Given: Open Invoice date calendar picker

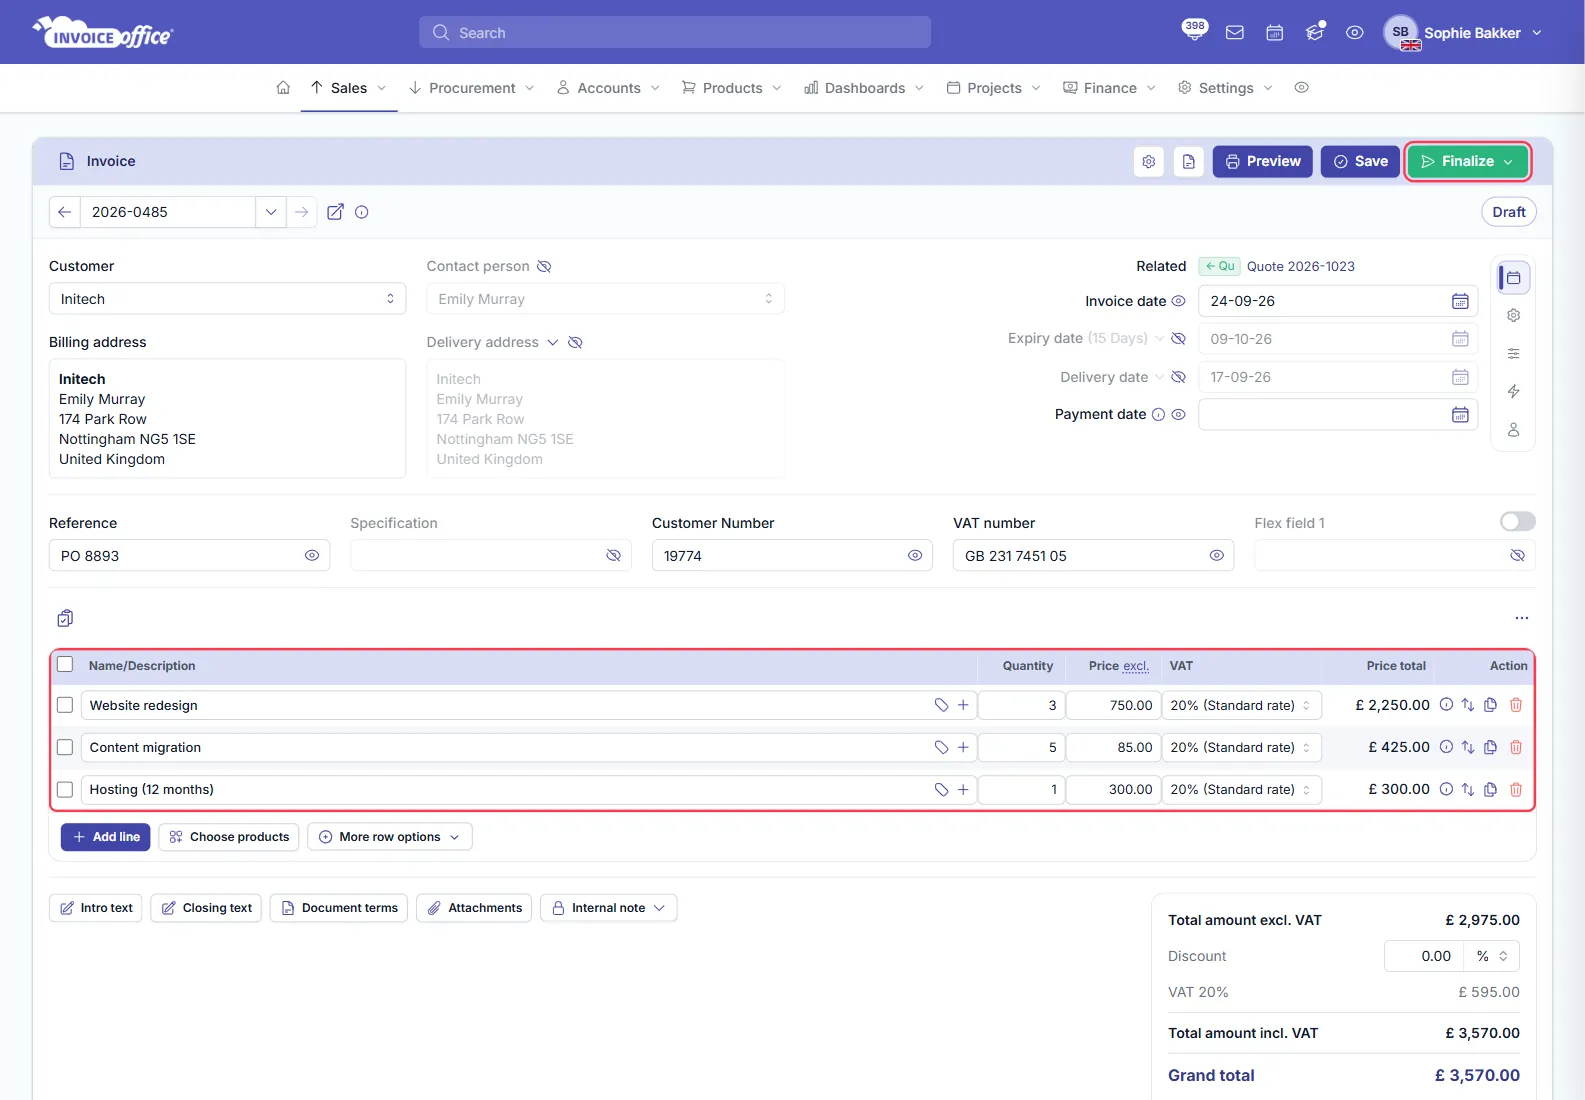Looking at the screenshot, I should [1460, 301].
